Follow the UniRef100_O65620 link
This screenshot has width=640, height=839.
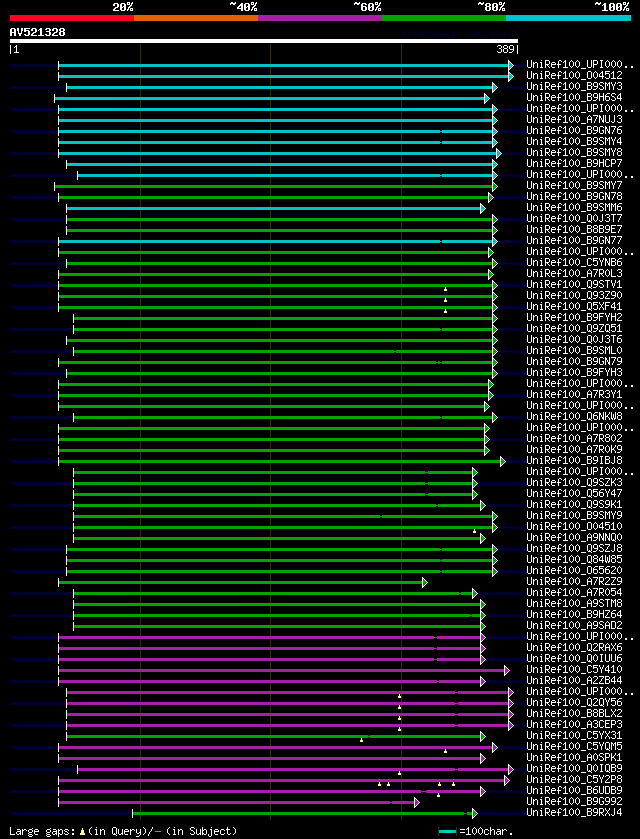tap(574, 570)
